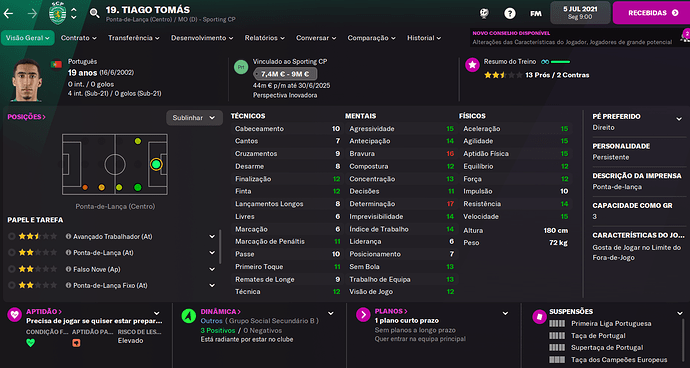
Task: Open the help question mark icon
Action: pyautogui.click(x=510, y=13)
